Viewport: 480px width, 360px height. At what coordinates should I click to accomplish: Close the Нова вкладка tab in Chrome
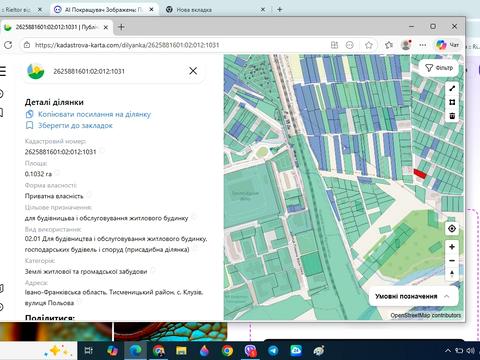263,10
